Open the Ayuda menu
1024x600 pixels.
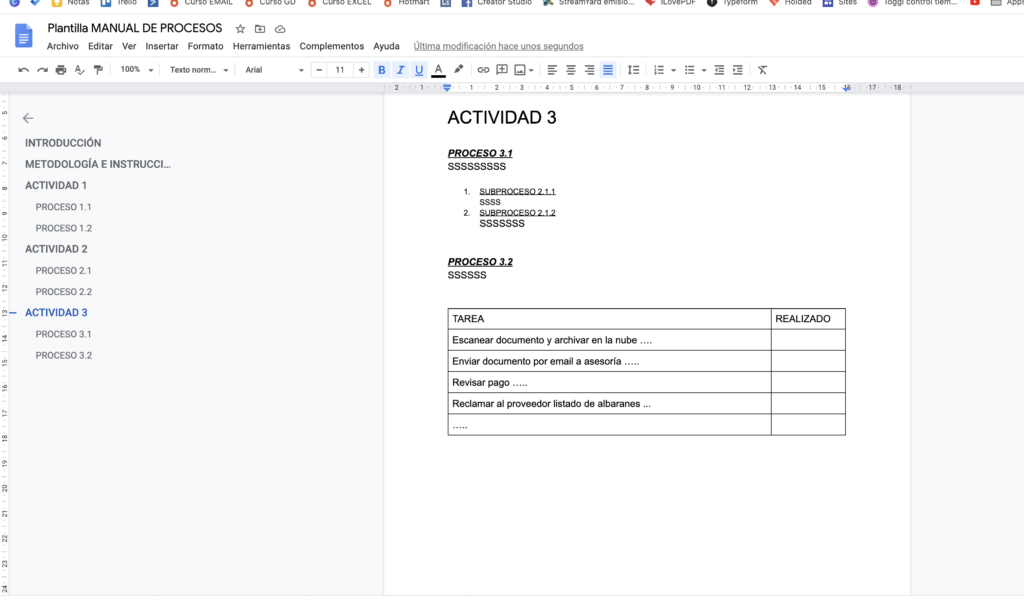(386, 46)
